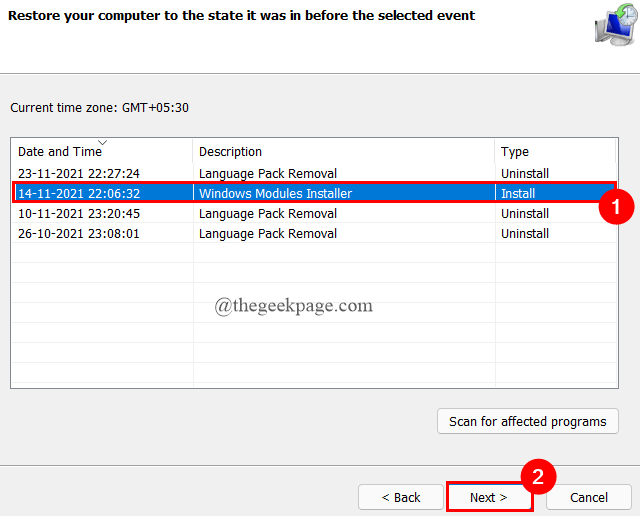Screen dimensions: 640x516
Task: Go to the previous step with Back
Action: pos(401,497)
